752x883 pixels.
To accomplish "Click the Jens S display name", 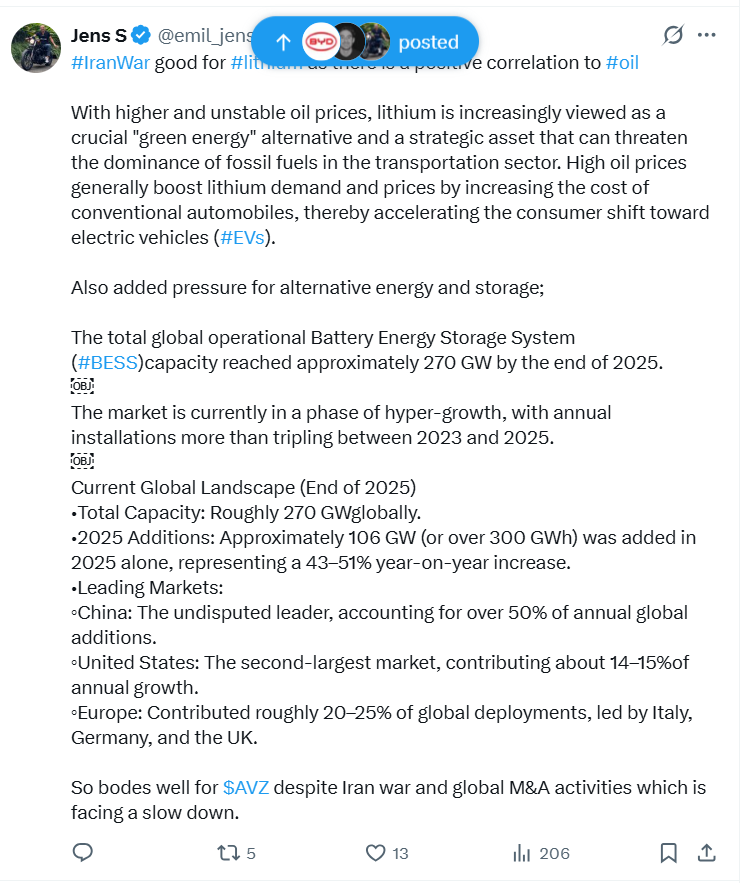I will [x=98, y=36].
